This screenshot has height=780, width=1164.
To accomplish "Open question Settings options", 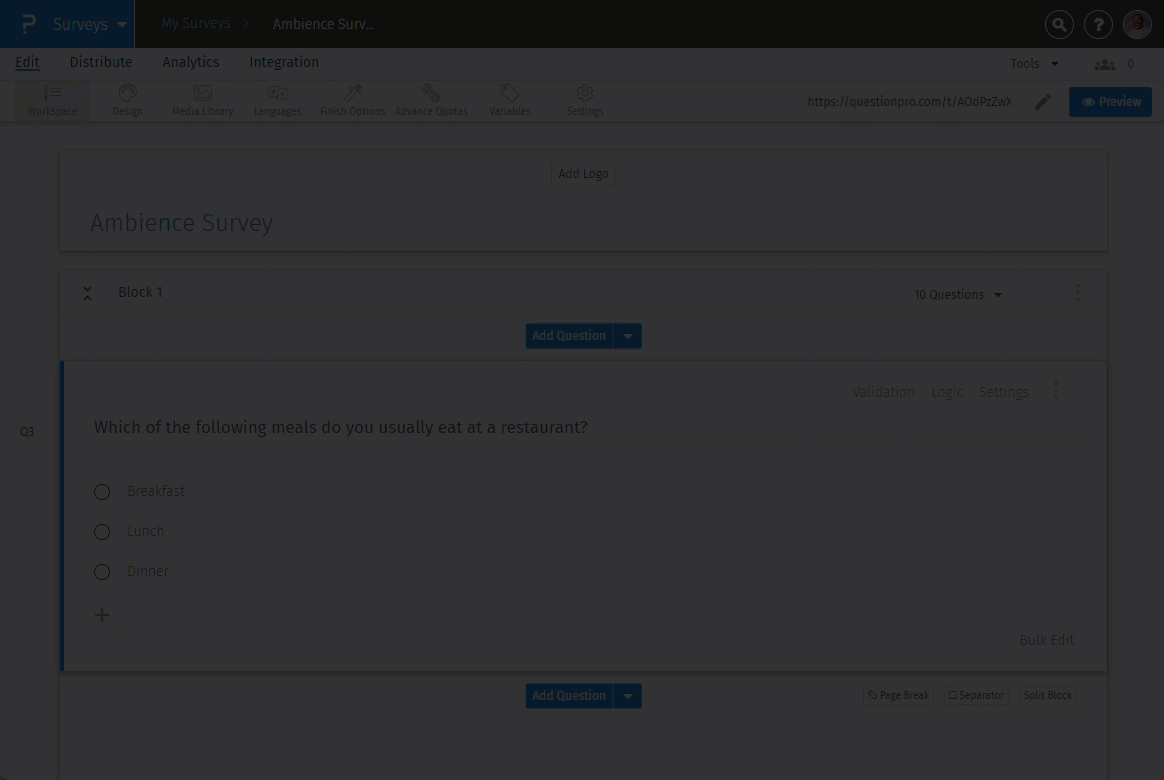I will pos(1004,392).
